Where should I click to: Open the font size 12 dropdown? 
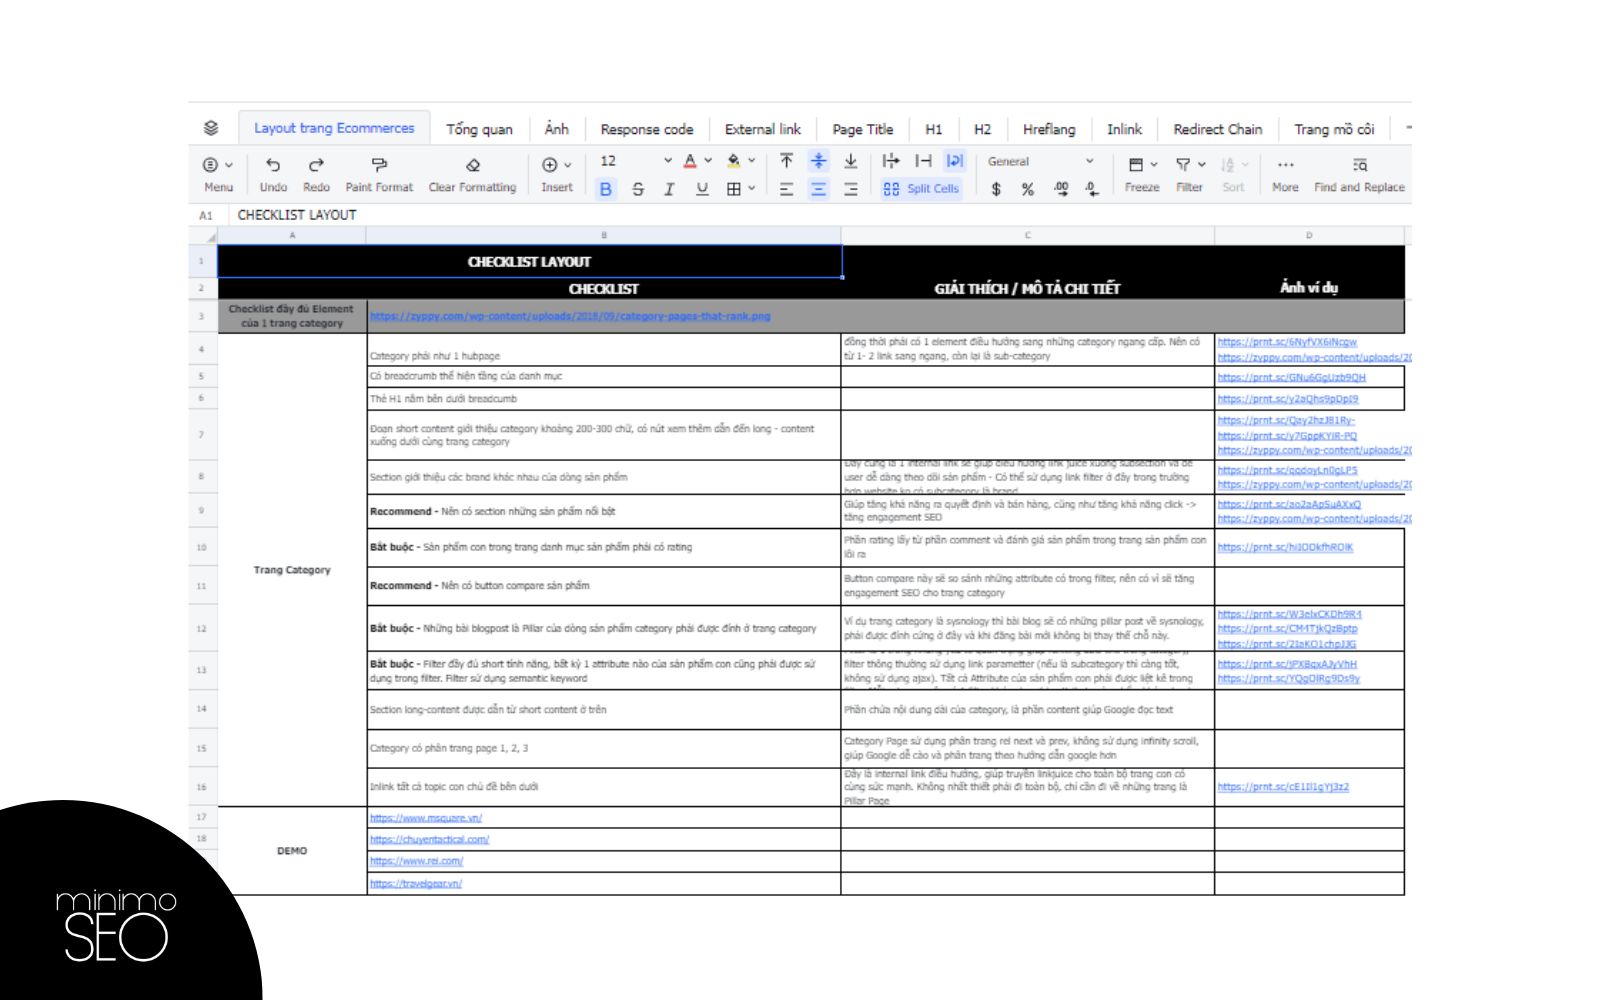coord(636,161)
